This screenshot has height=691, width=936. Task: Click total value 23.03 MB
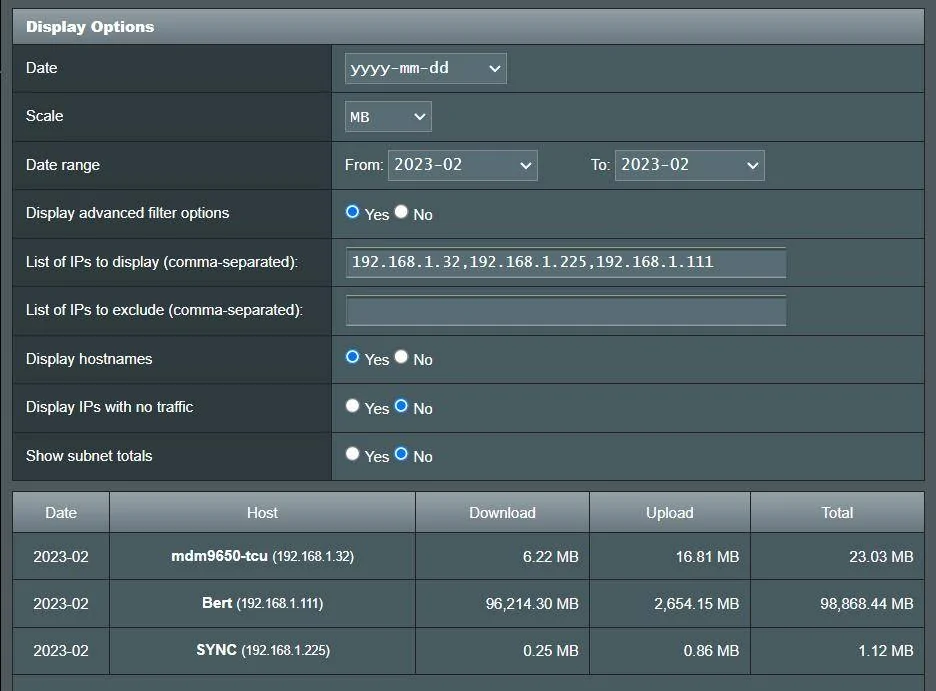881,557
